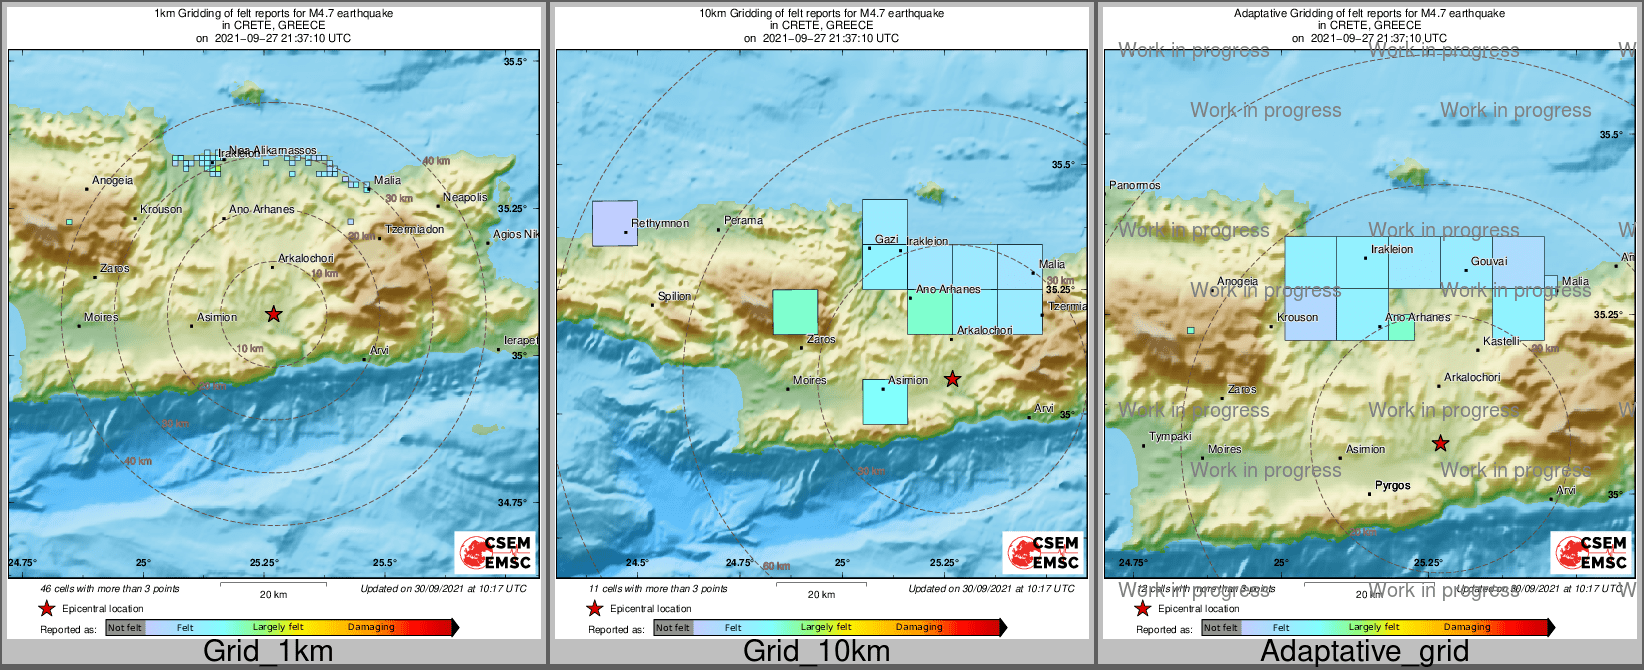
Task: Click the CSEM EMSC logo on the Grid_1km map
Action: [495, 552]
